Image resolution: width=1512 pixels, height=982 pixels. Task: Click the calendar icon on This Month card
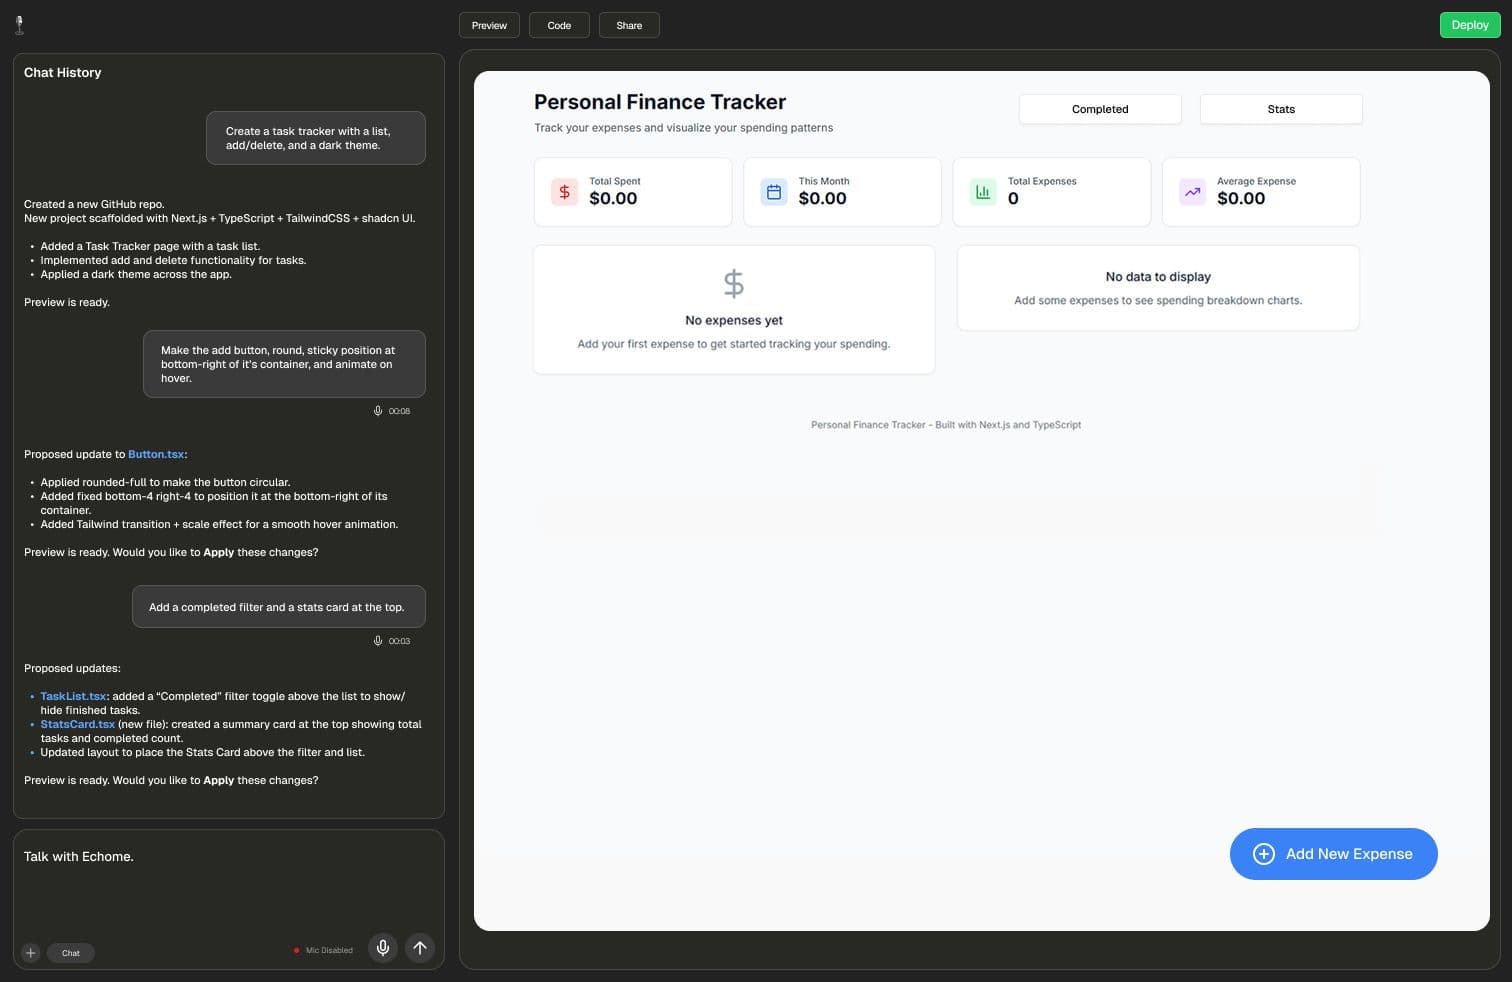click(773, 192)
